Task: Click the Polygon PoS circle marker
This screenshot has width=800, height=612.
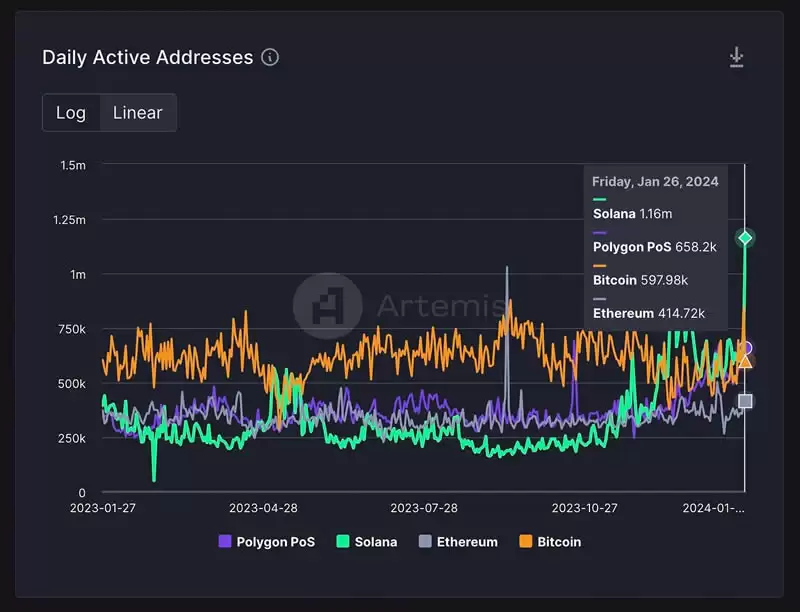Action: click(x=746, y=348)
